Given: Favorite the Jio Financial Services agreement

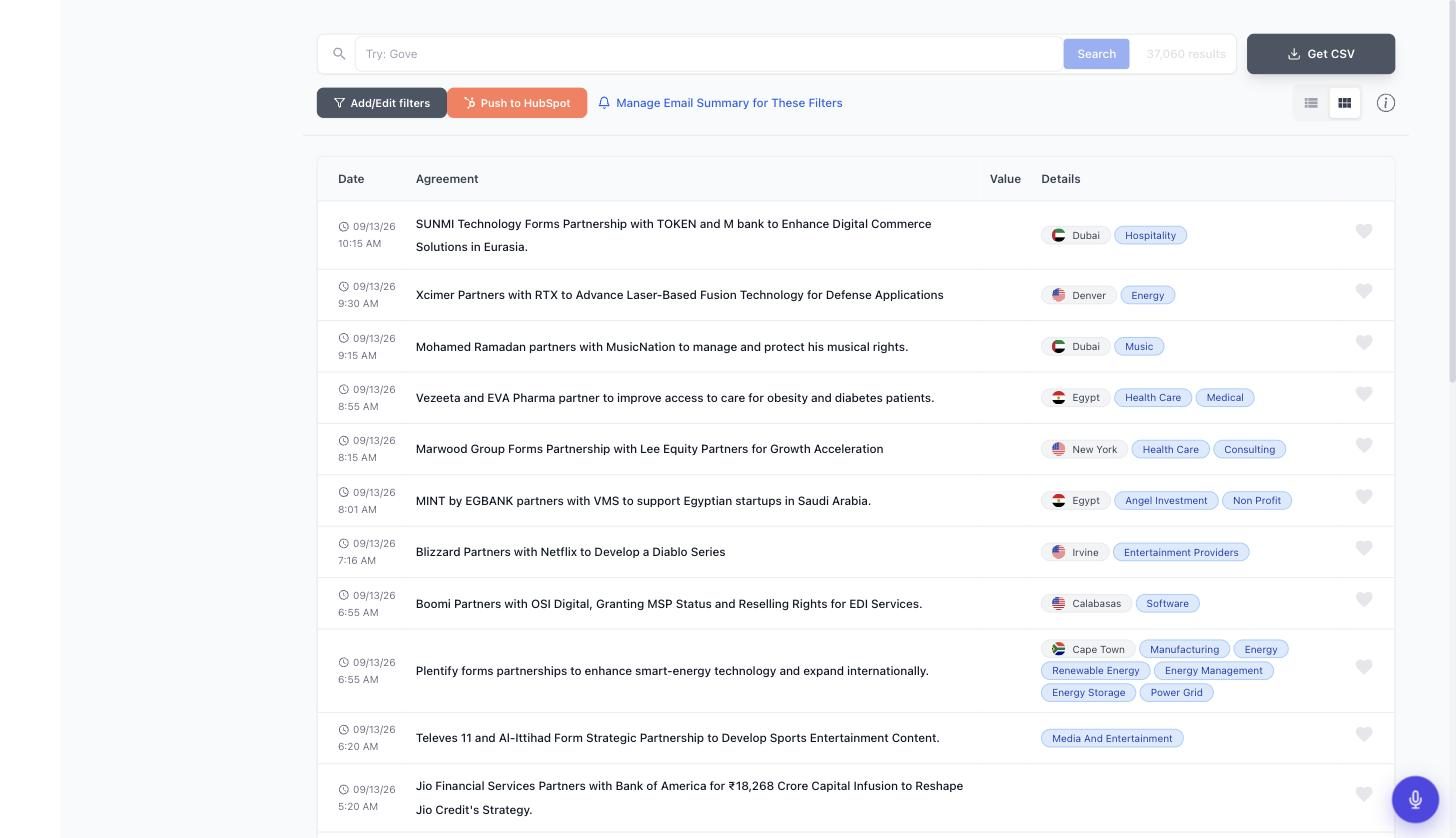Looking at the screenshot, I should pyautogui.click(x=1364, y=794).
